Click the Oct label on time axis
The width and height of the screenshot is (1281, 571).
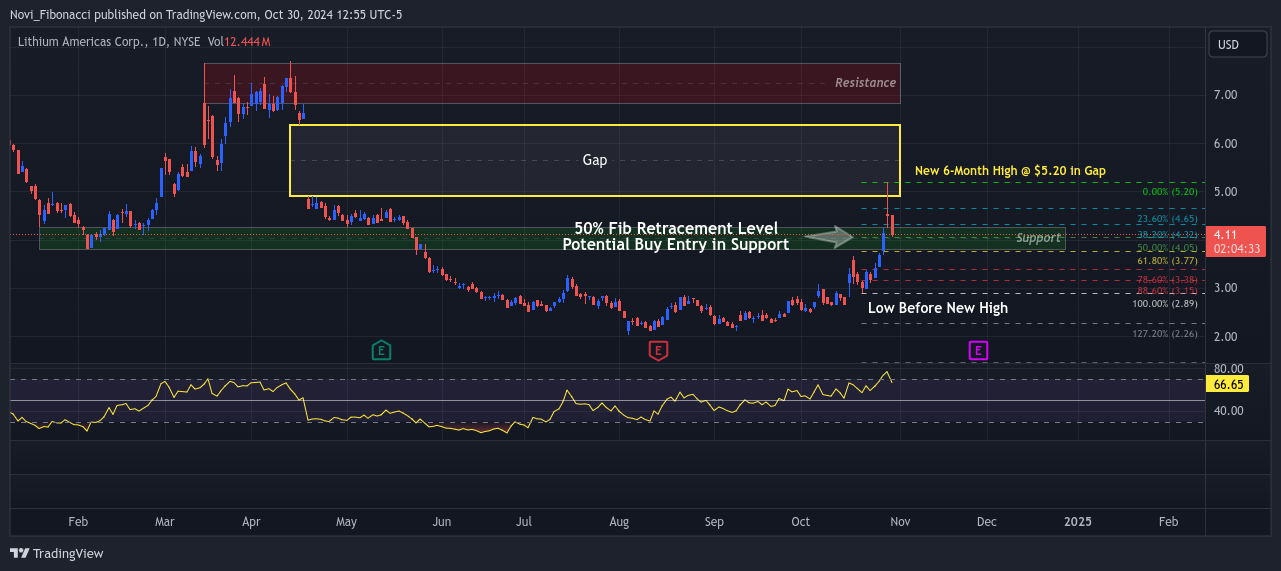(x=800, y=522)
